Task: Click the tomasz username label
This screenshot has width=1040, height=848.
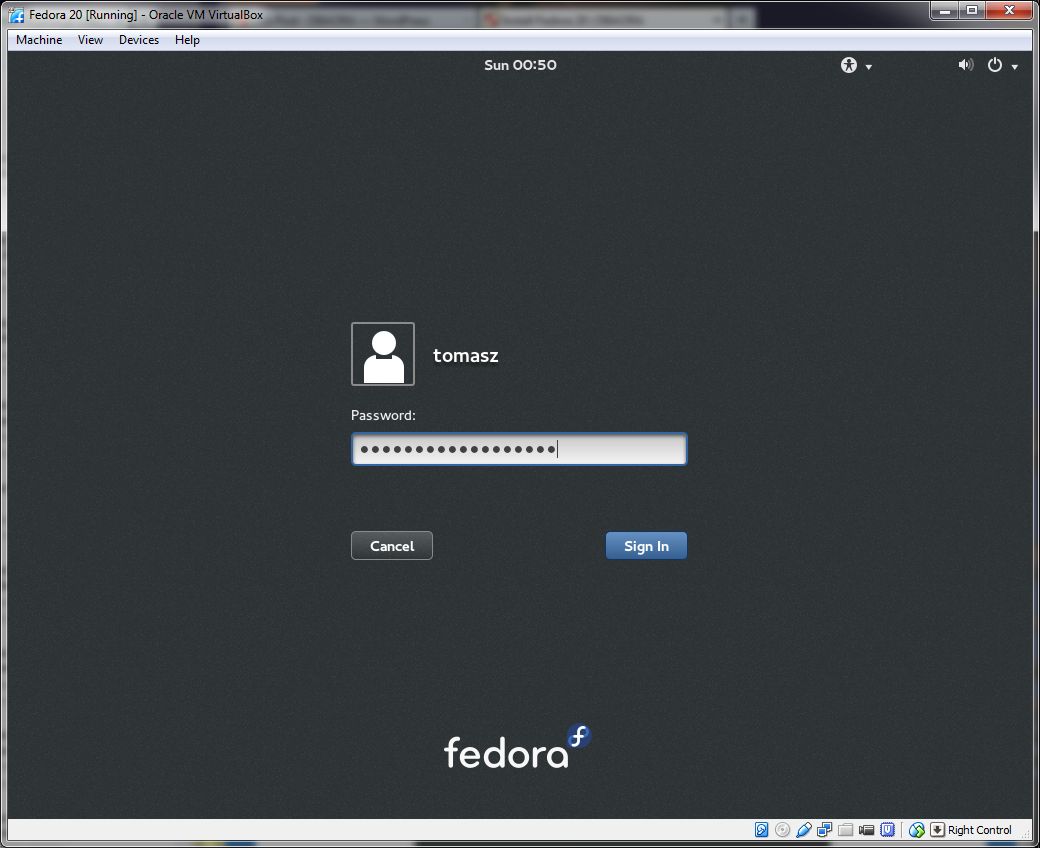Action: (466, 355)
